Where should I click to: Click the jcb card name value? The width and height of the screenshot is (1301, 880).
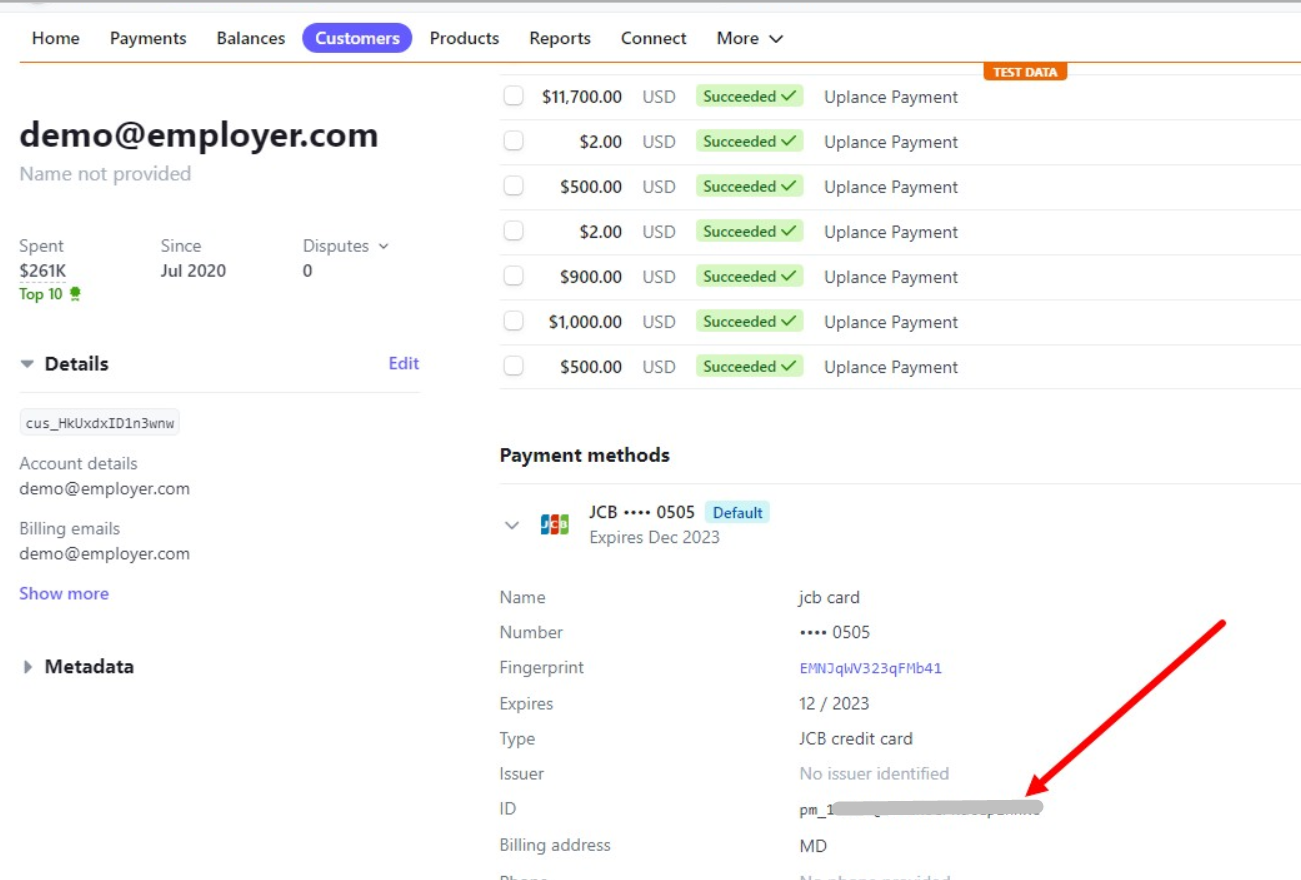point(830,598)
